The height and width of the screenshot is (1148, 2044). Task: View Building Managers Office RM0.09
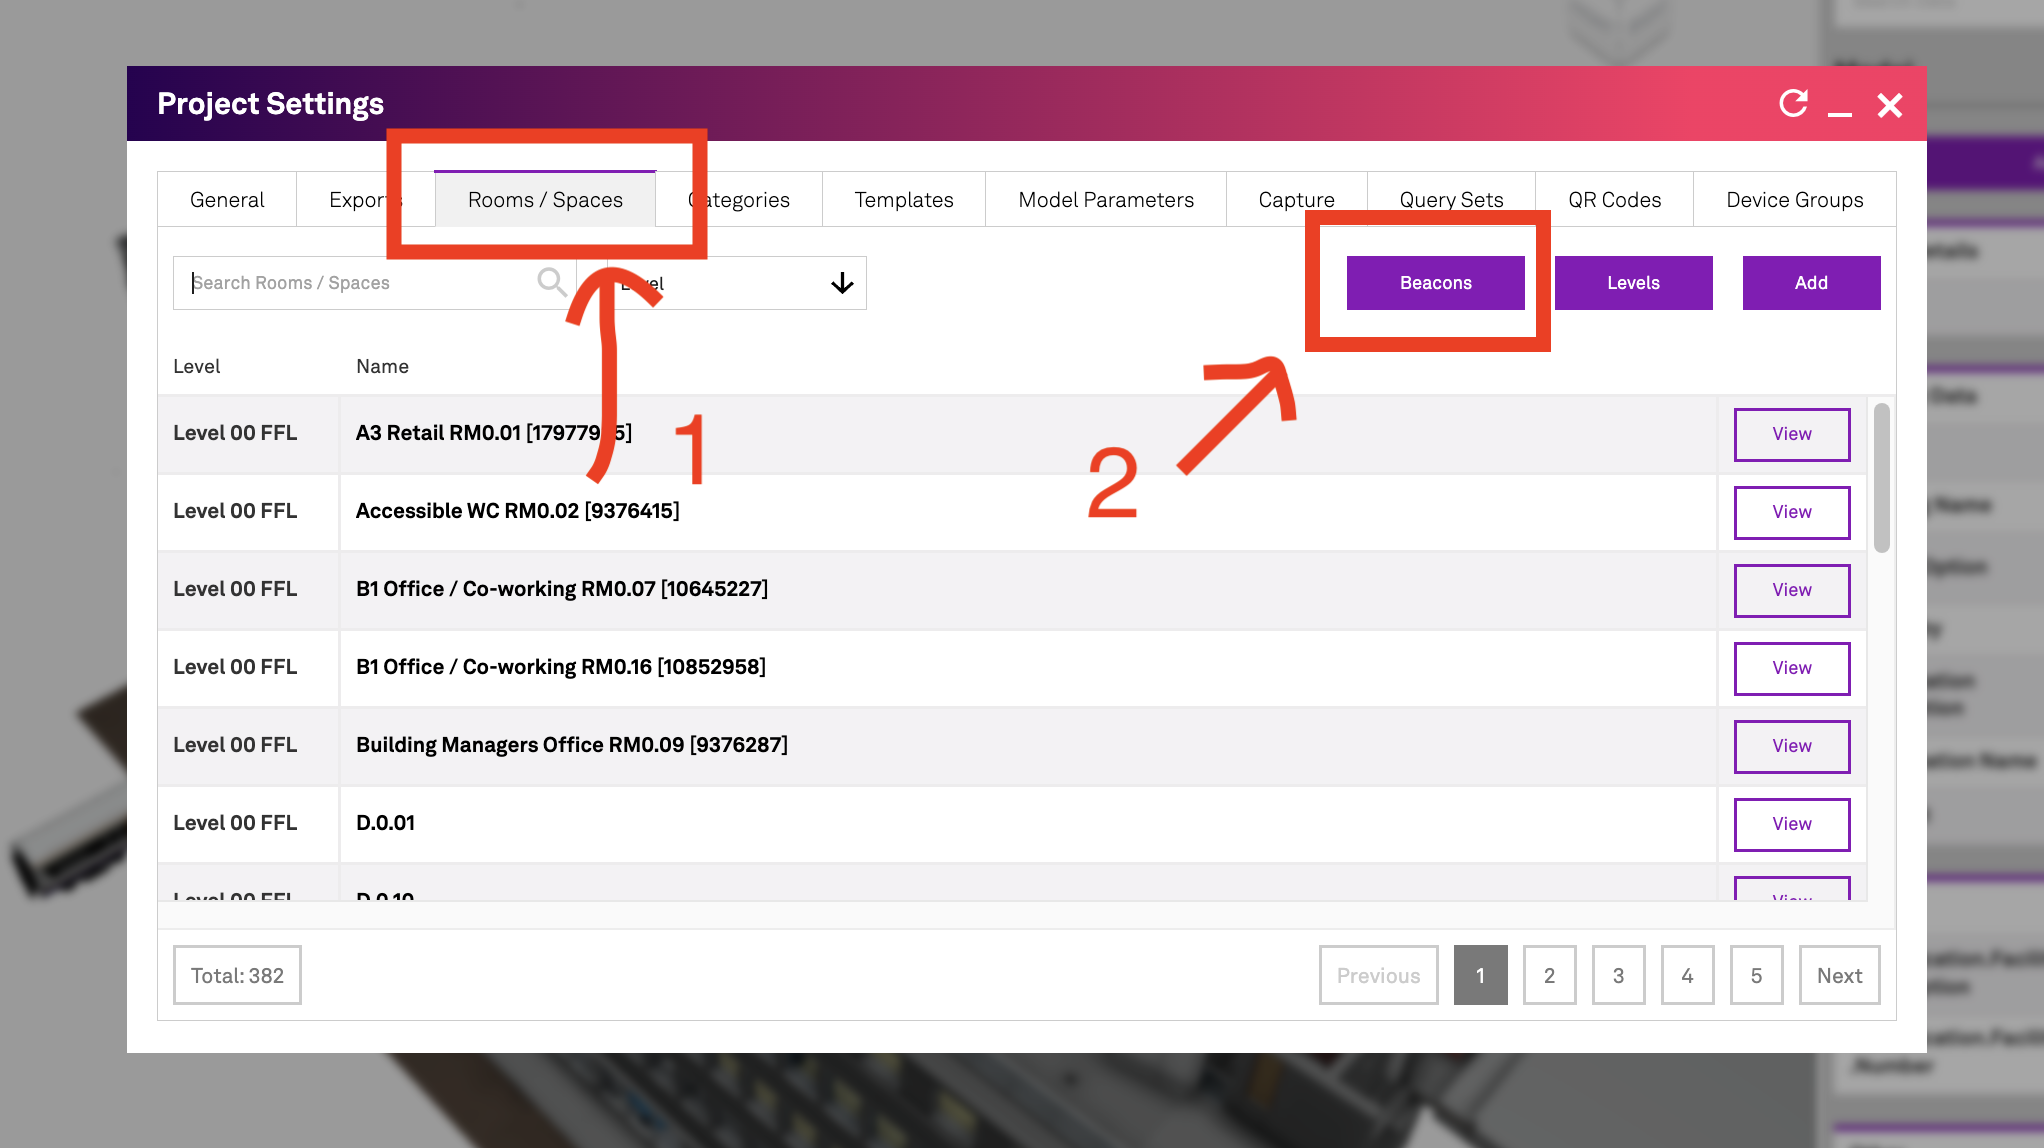click(1791, 746)
